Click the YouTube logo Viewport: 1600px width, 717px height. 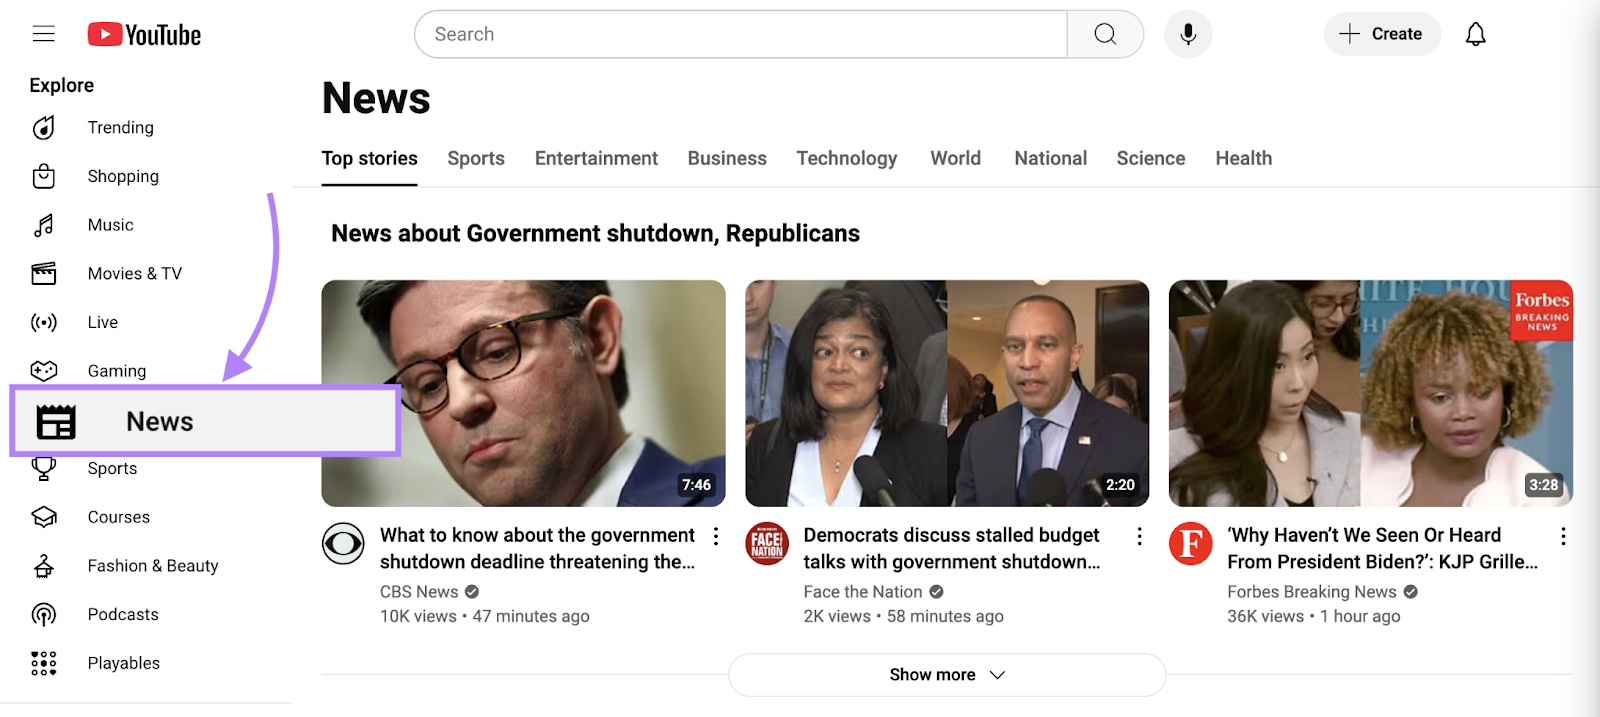click(x=145, y=35)
